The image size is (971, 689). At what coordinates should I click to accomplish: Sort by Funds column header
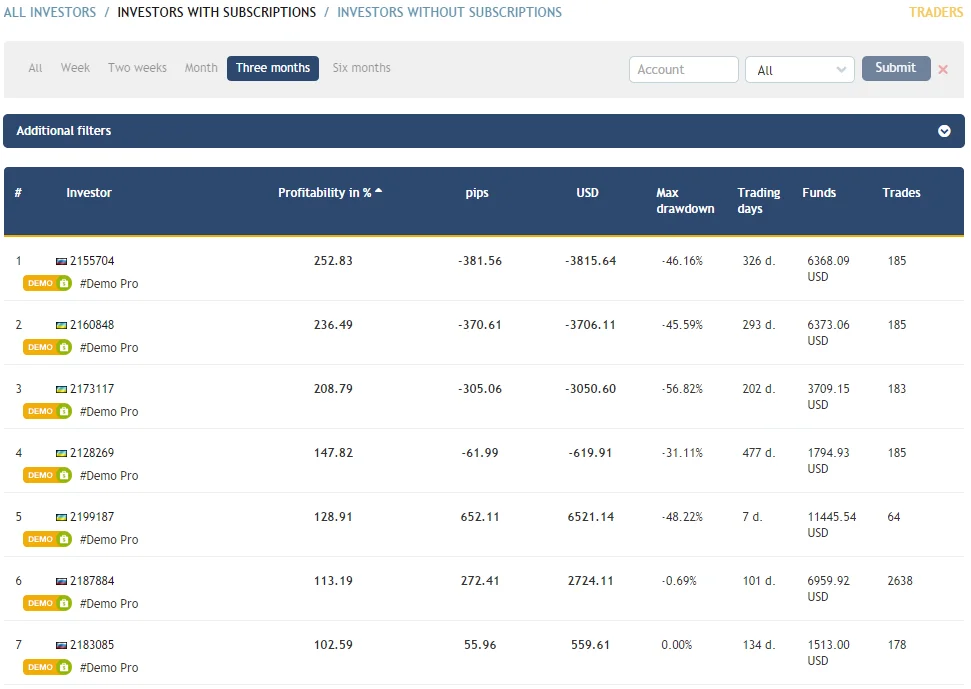[x=819, y=193]
